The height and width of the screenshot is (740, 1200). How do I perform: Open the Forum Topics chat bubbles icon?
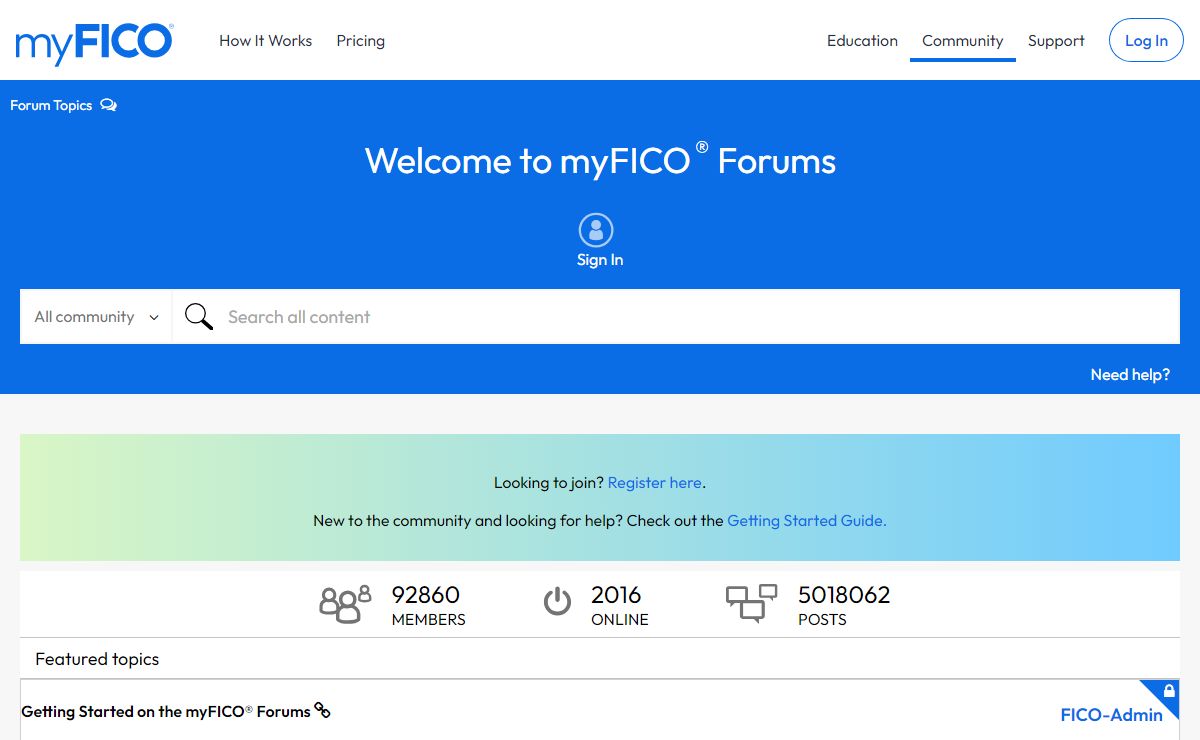coord(108,105)
